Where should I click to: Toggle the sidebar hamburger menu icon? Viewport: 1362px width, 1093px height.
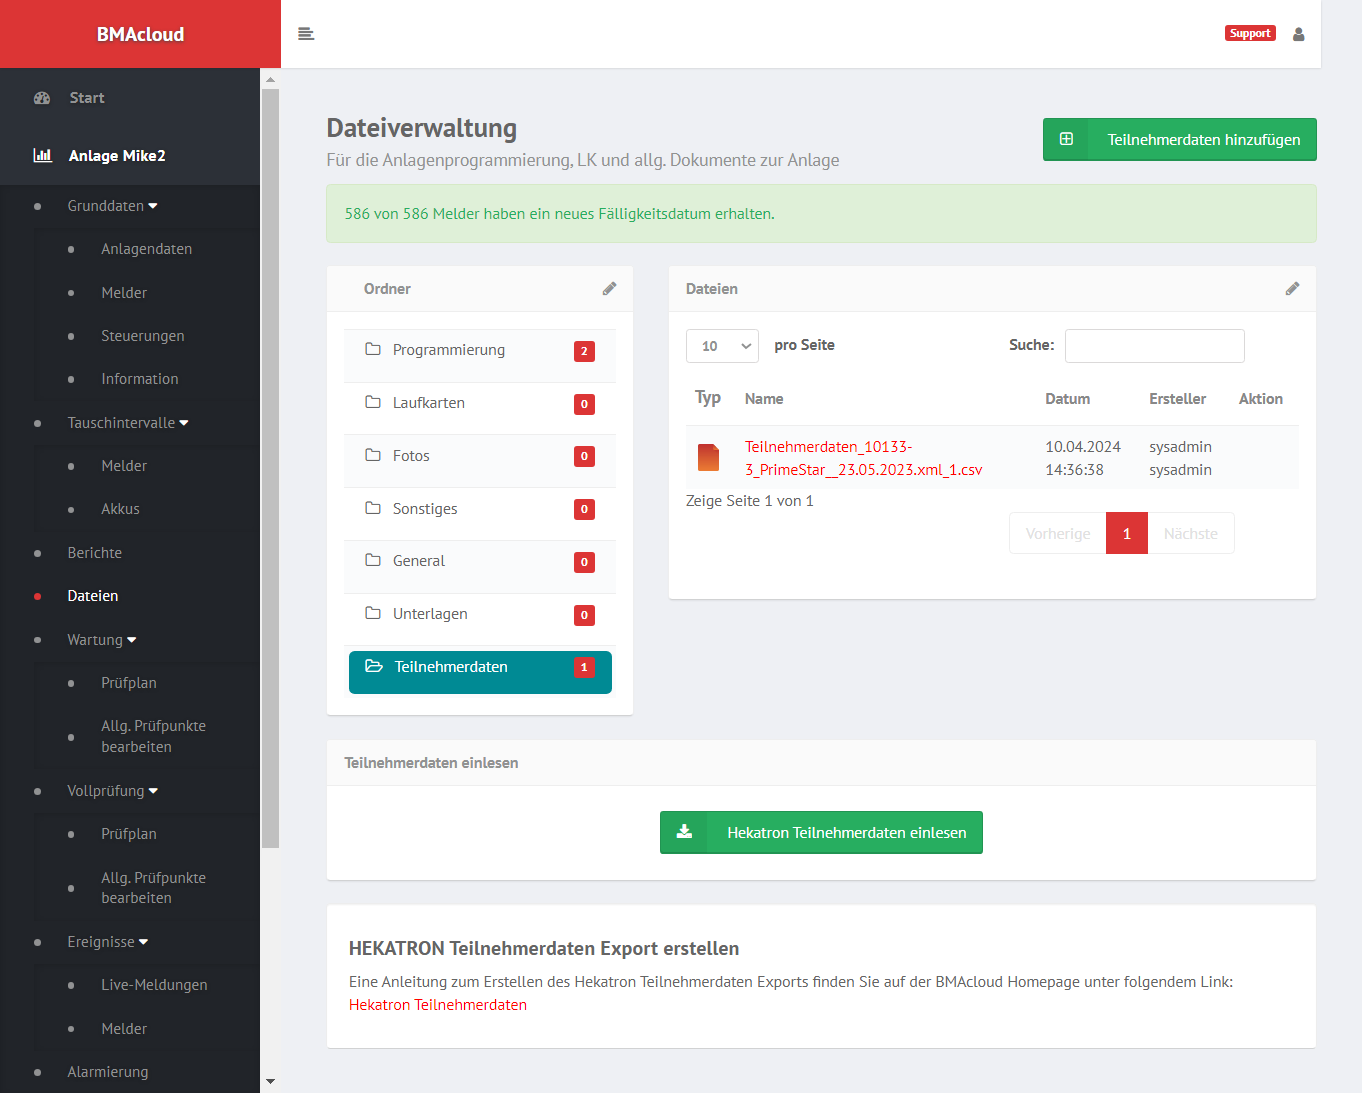[306, 34]
